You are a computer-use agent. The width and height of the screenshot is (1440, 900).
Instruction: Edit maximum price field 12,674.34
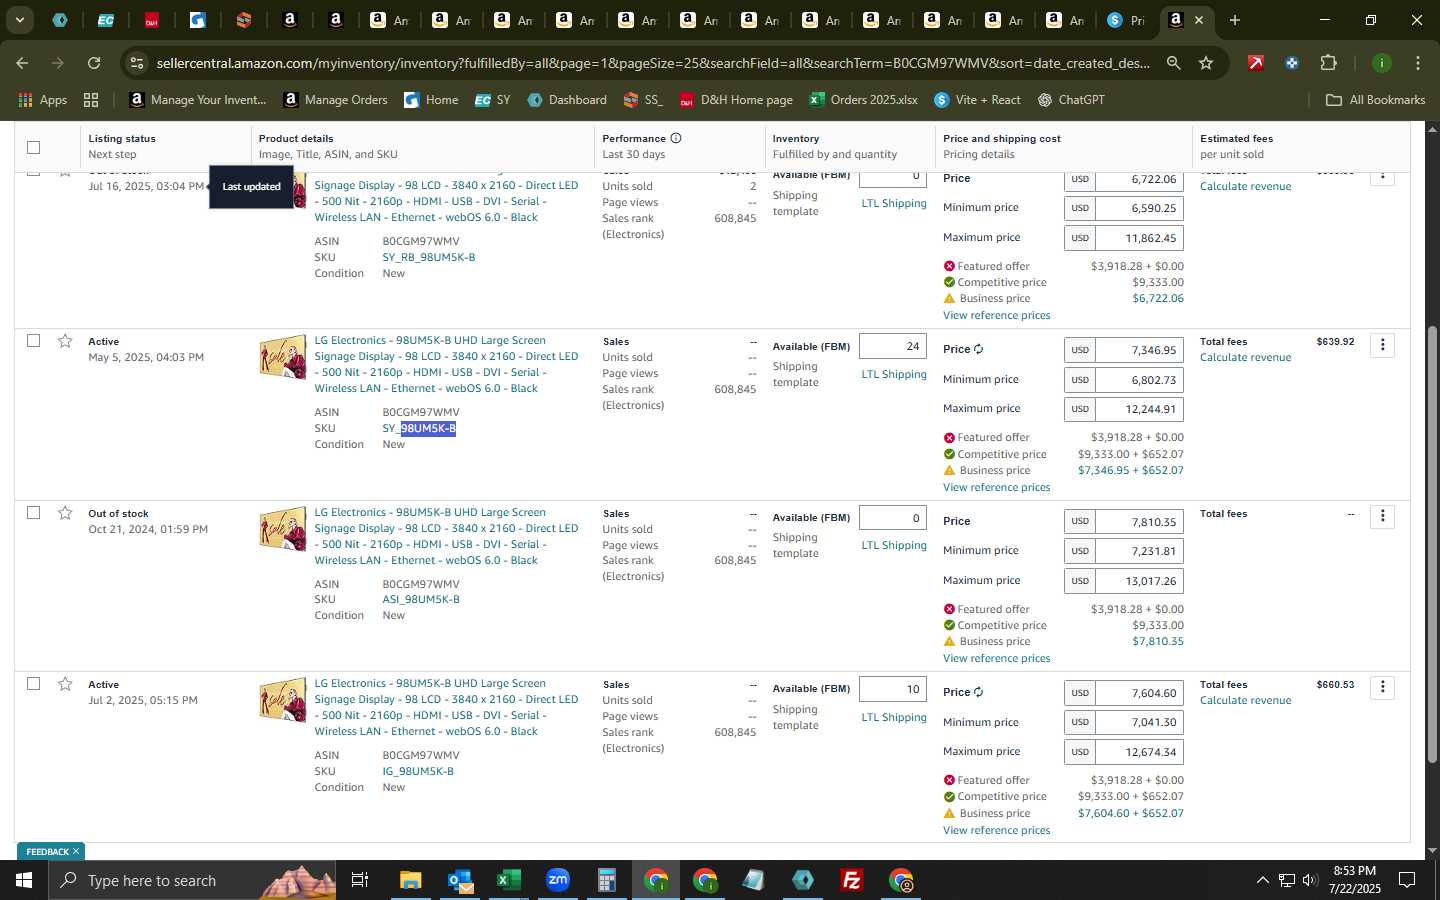[x=1140, y=752]
